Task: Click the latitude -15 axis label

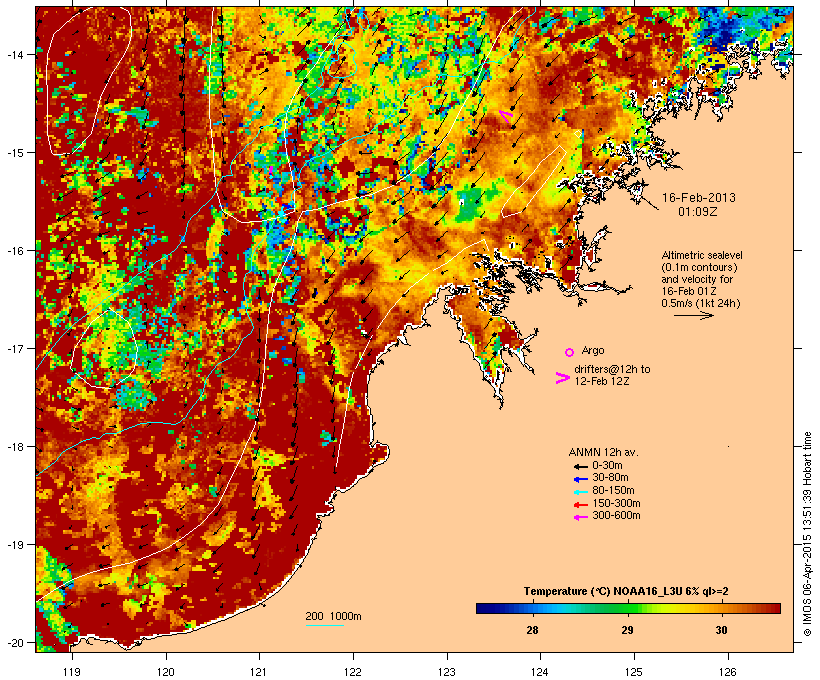Action: point(14,152)
